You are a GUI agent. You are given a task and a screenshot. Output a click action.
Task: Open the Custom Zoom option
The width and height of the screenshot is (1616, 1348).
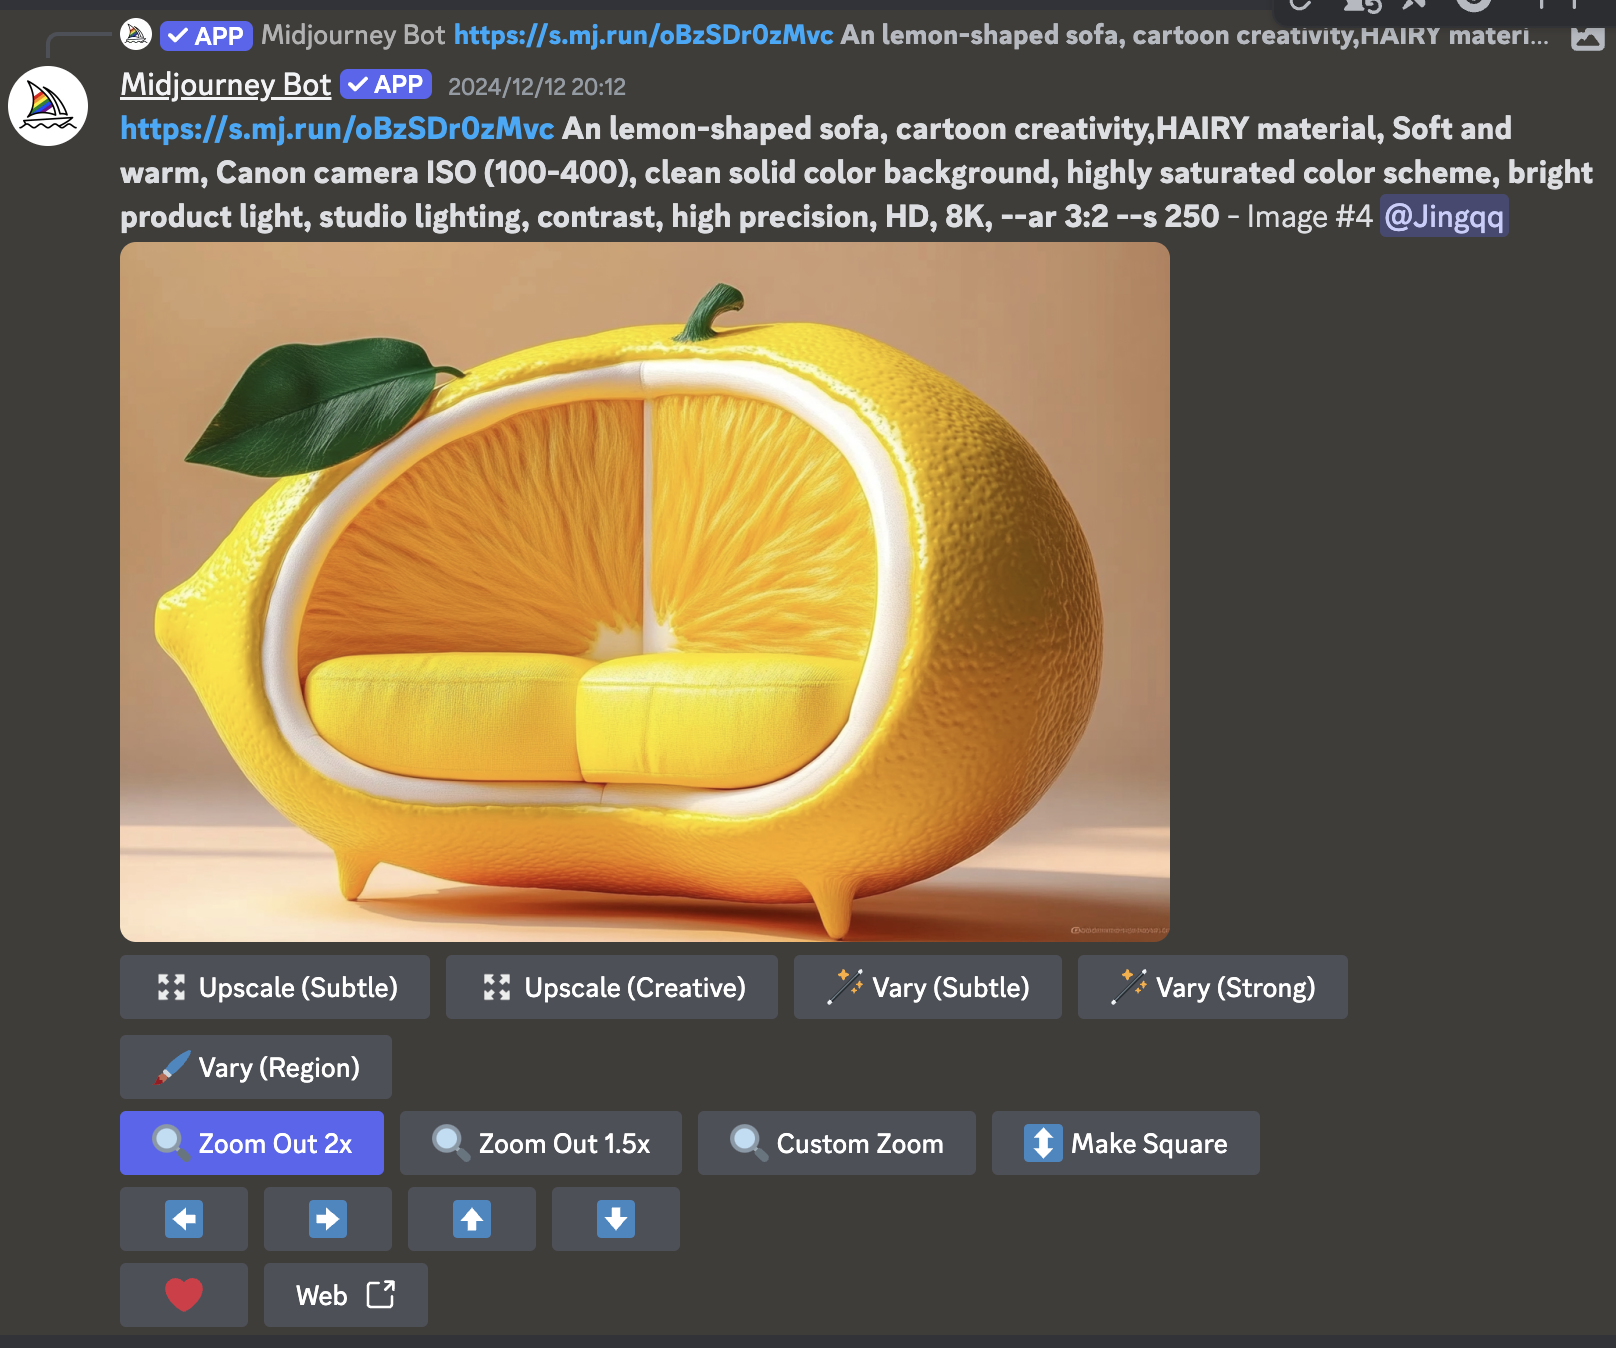click(x=837, y=1143)
